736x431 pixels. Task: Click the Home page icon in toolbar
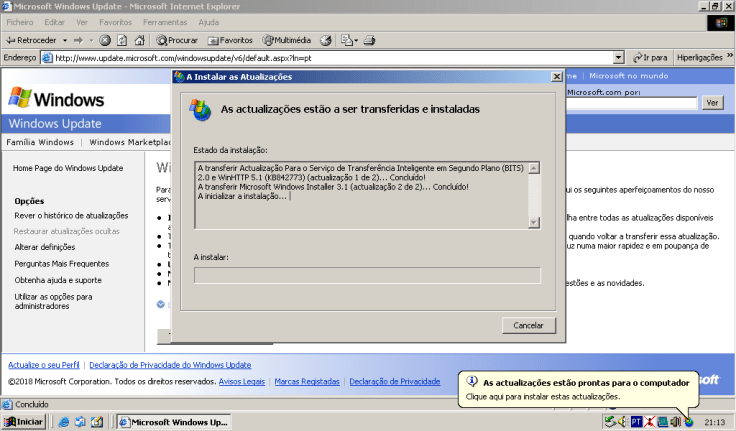pos(139,40)
